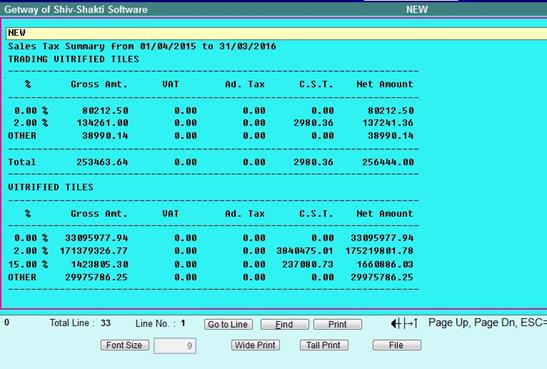
Task: Click C.S.T. value 2980.36 in 2.00 % row
Action: [x=313, y=123]
